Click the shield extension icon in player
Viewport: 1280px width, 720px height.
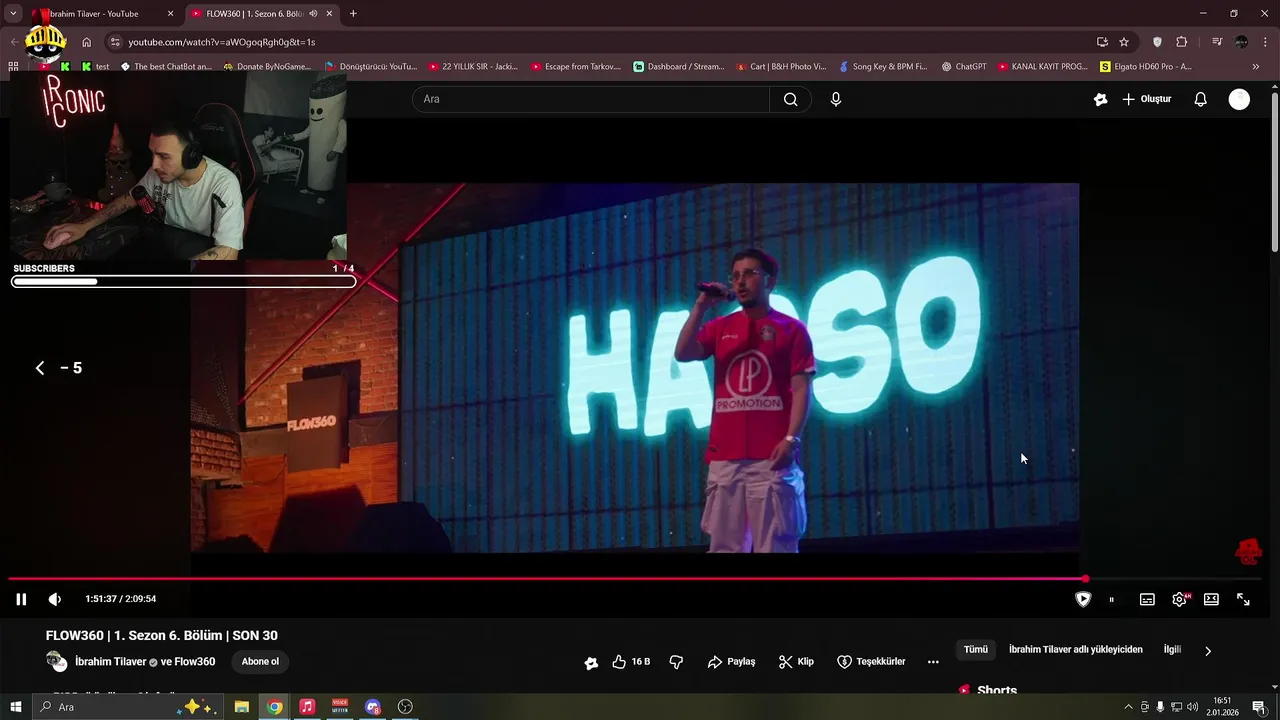coord(1083,599)
